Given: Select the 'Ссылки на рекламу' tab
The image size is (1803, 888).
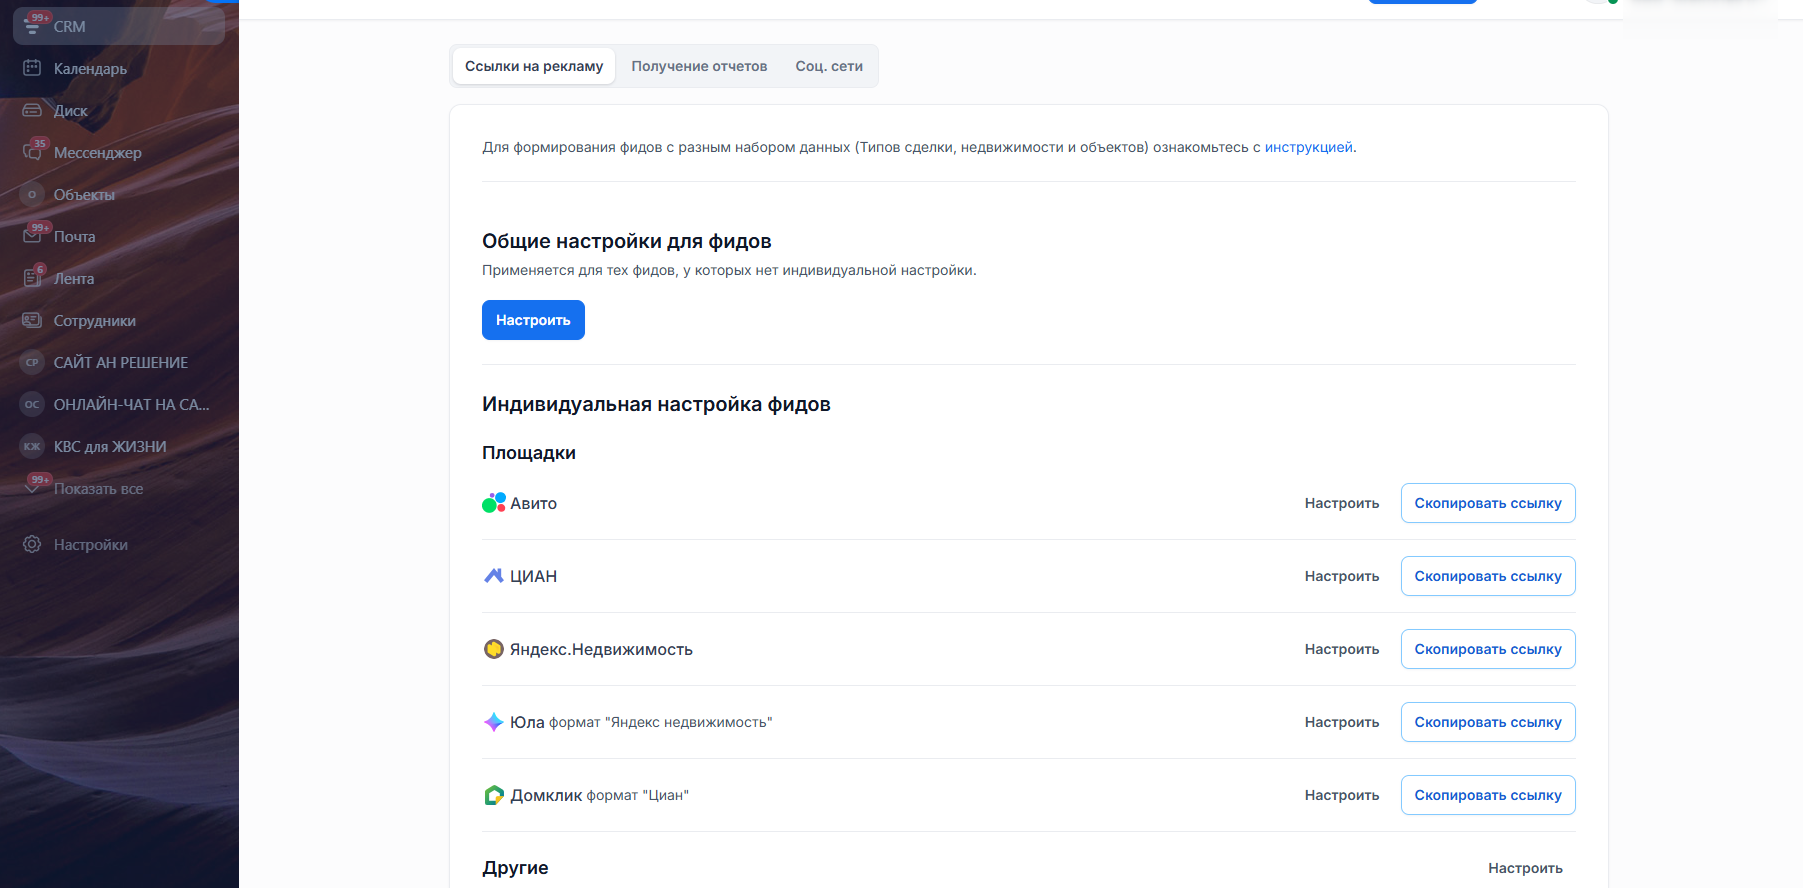Looking at the screenshot, I should pos(533,66).
